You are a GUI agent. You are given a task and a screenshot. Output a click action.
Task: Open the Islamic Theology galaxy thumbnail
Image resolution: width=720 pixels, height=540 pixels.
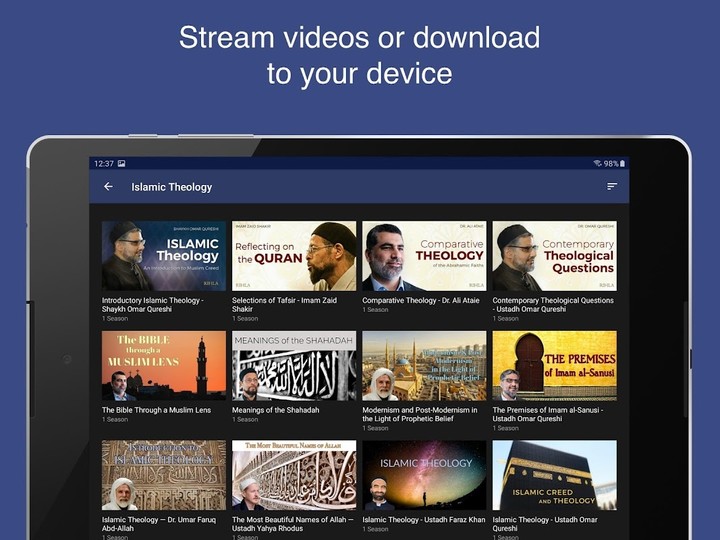pyautogui.click(x=424, y=475)
